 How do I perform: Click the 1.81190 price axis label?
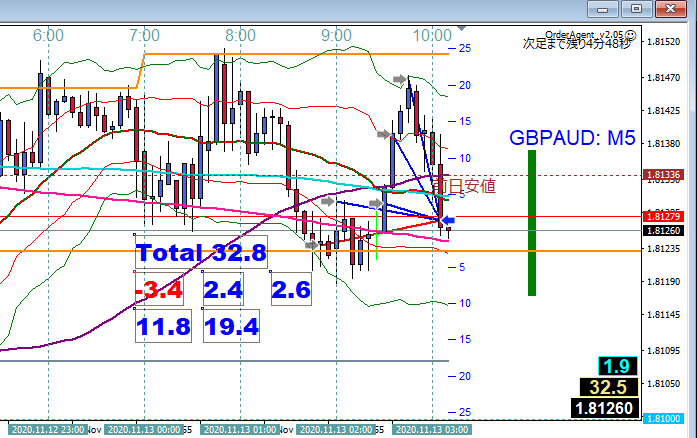pyautogui.click(x=663, y=281)
